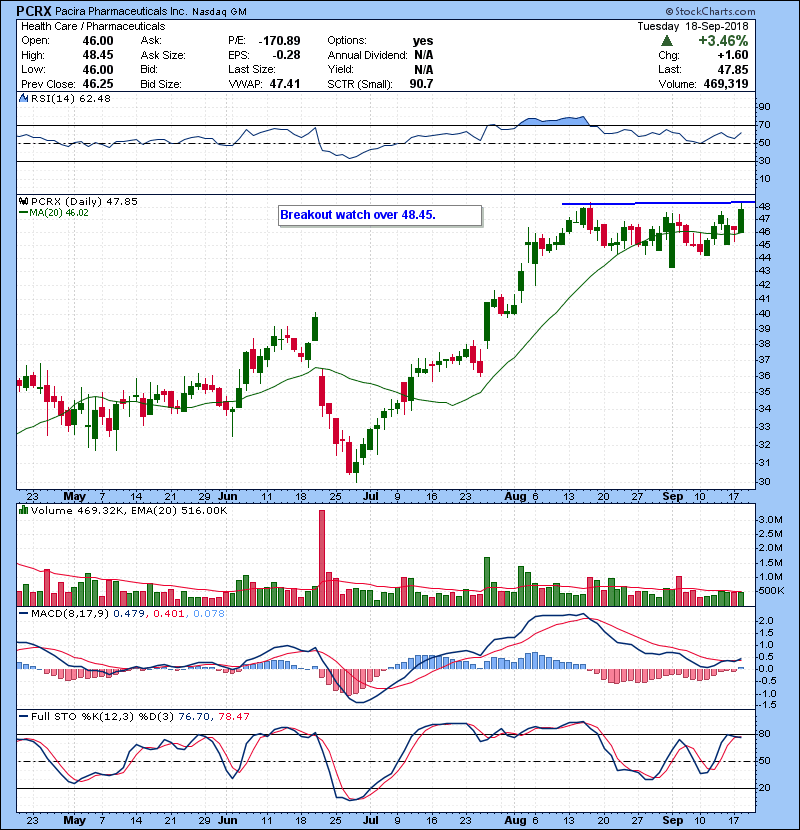Click the date Tuesday 18-Sep-2018
This screenshot has width=800, height=830.
(693, 26)
